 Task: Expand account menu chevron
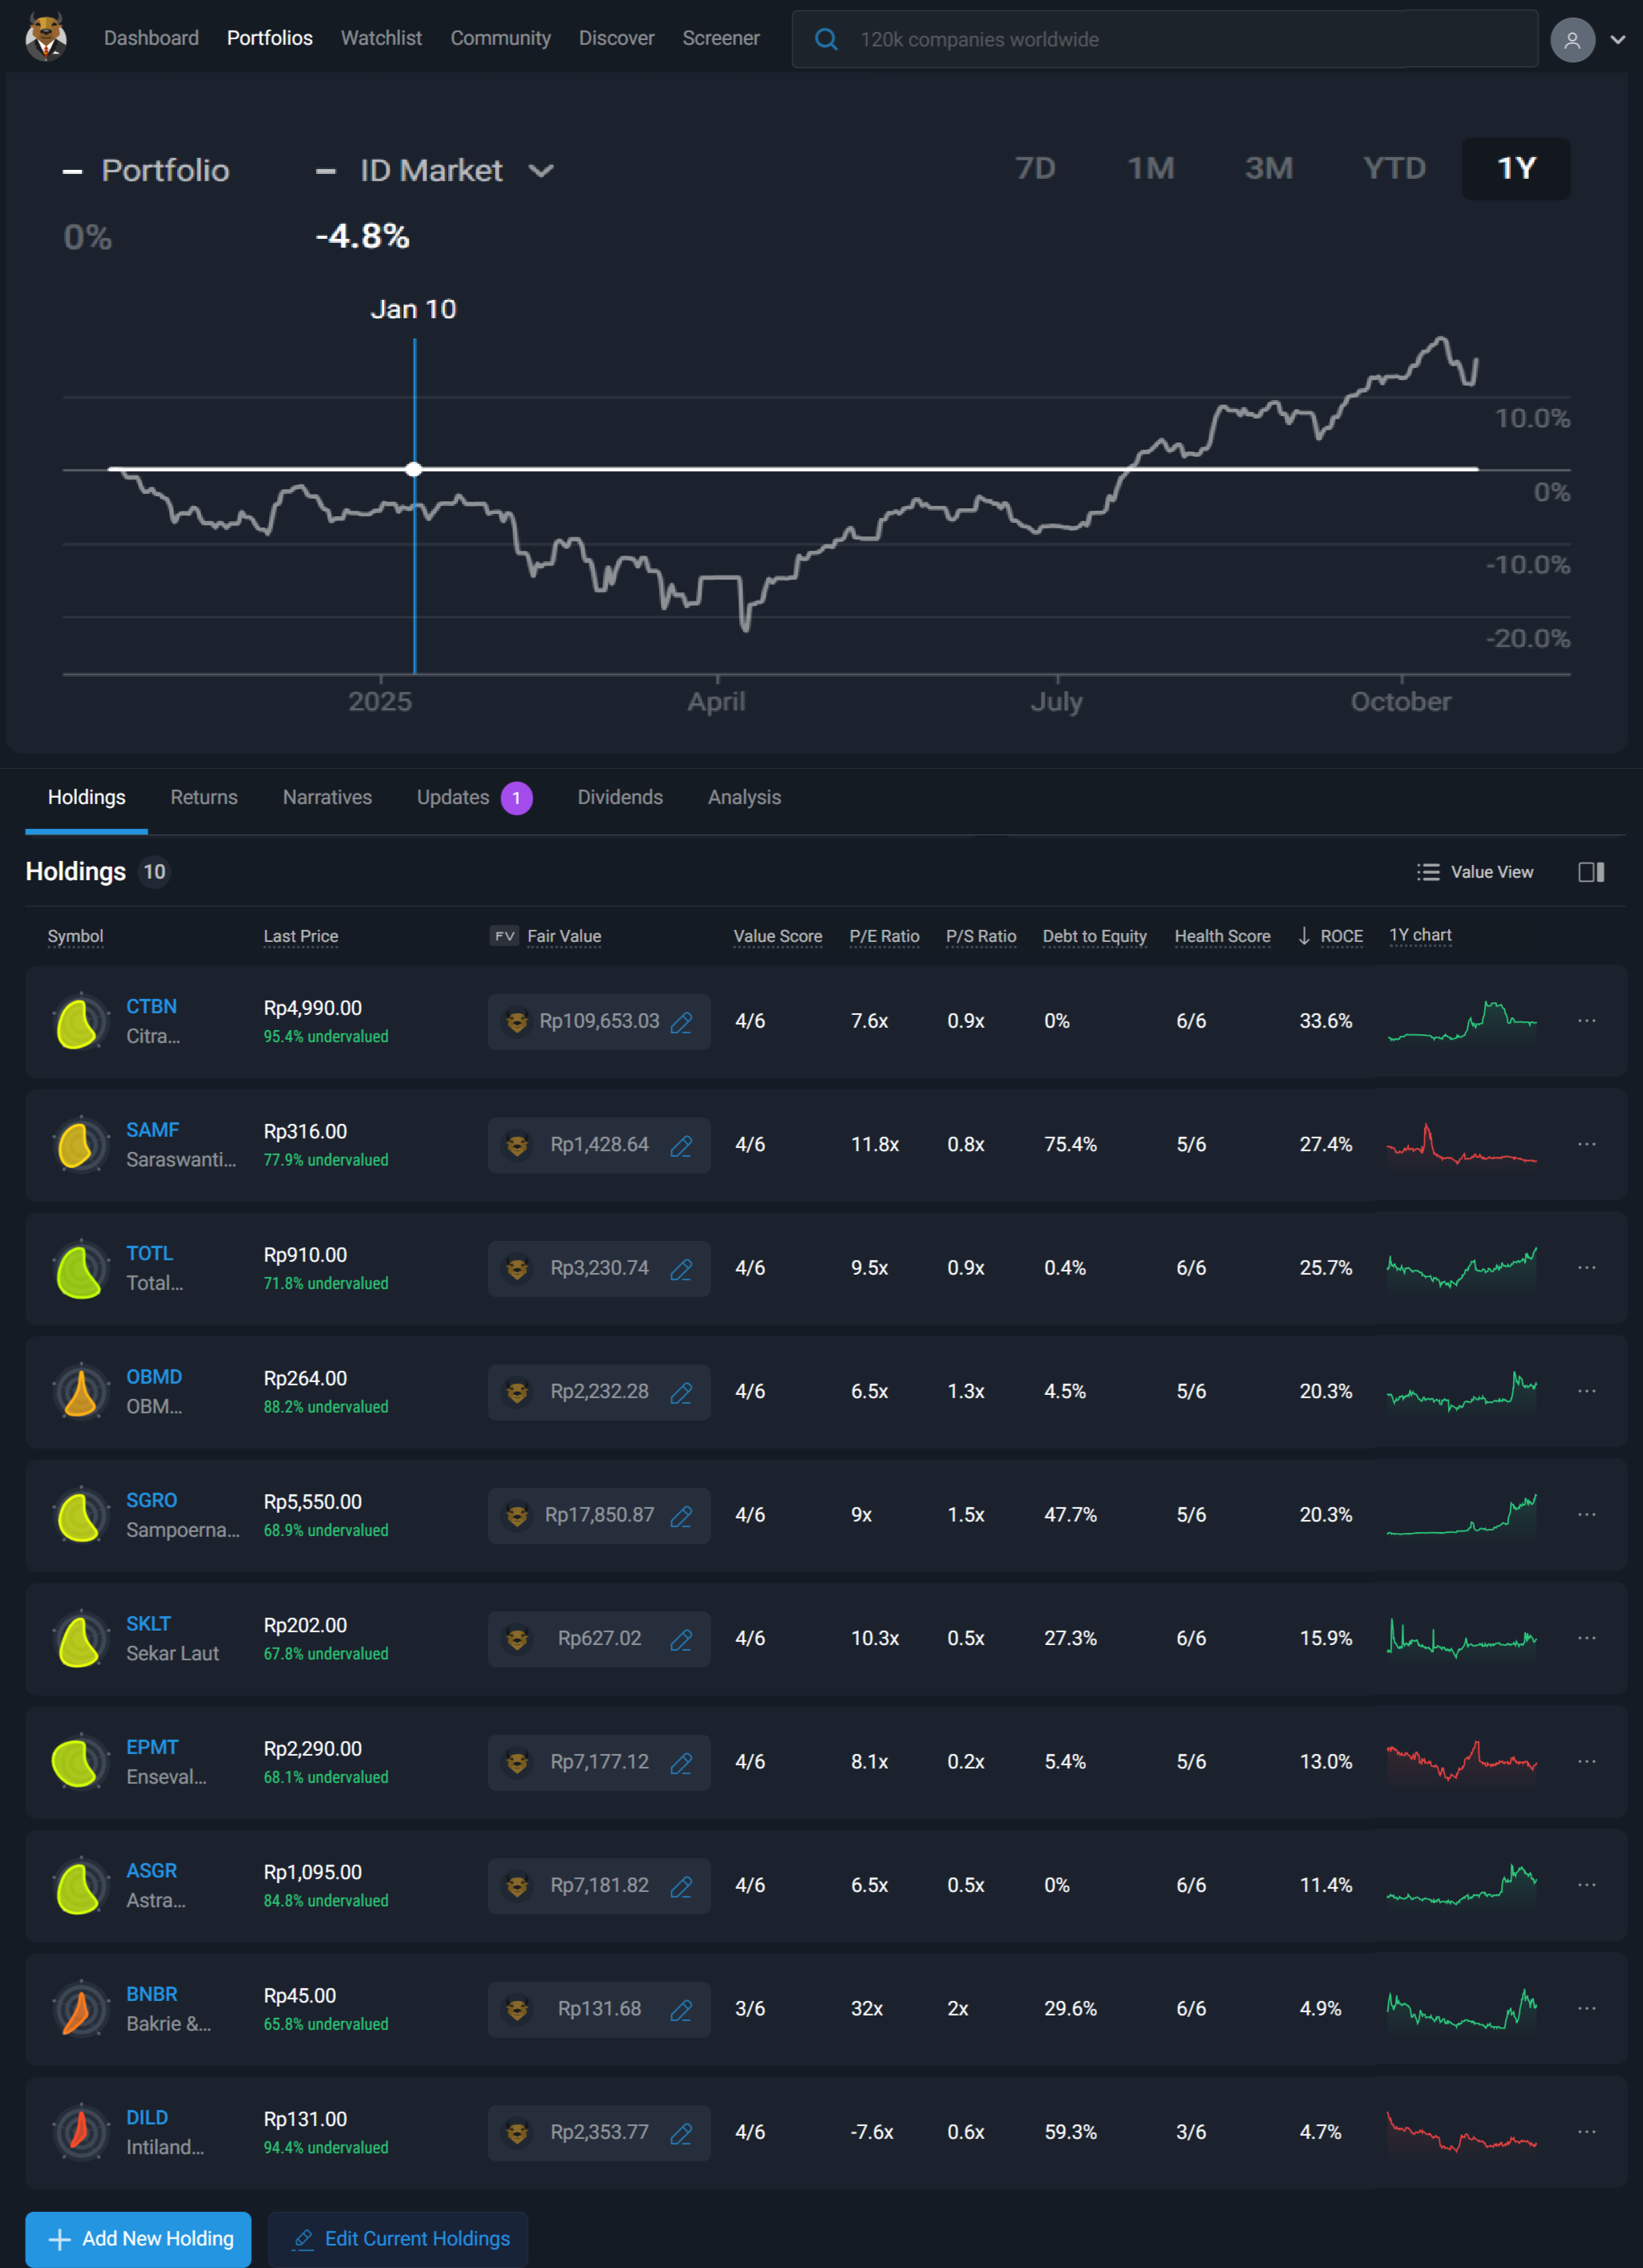(x=1617, y=40)
